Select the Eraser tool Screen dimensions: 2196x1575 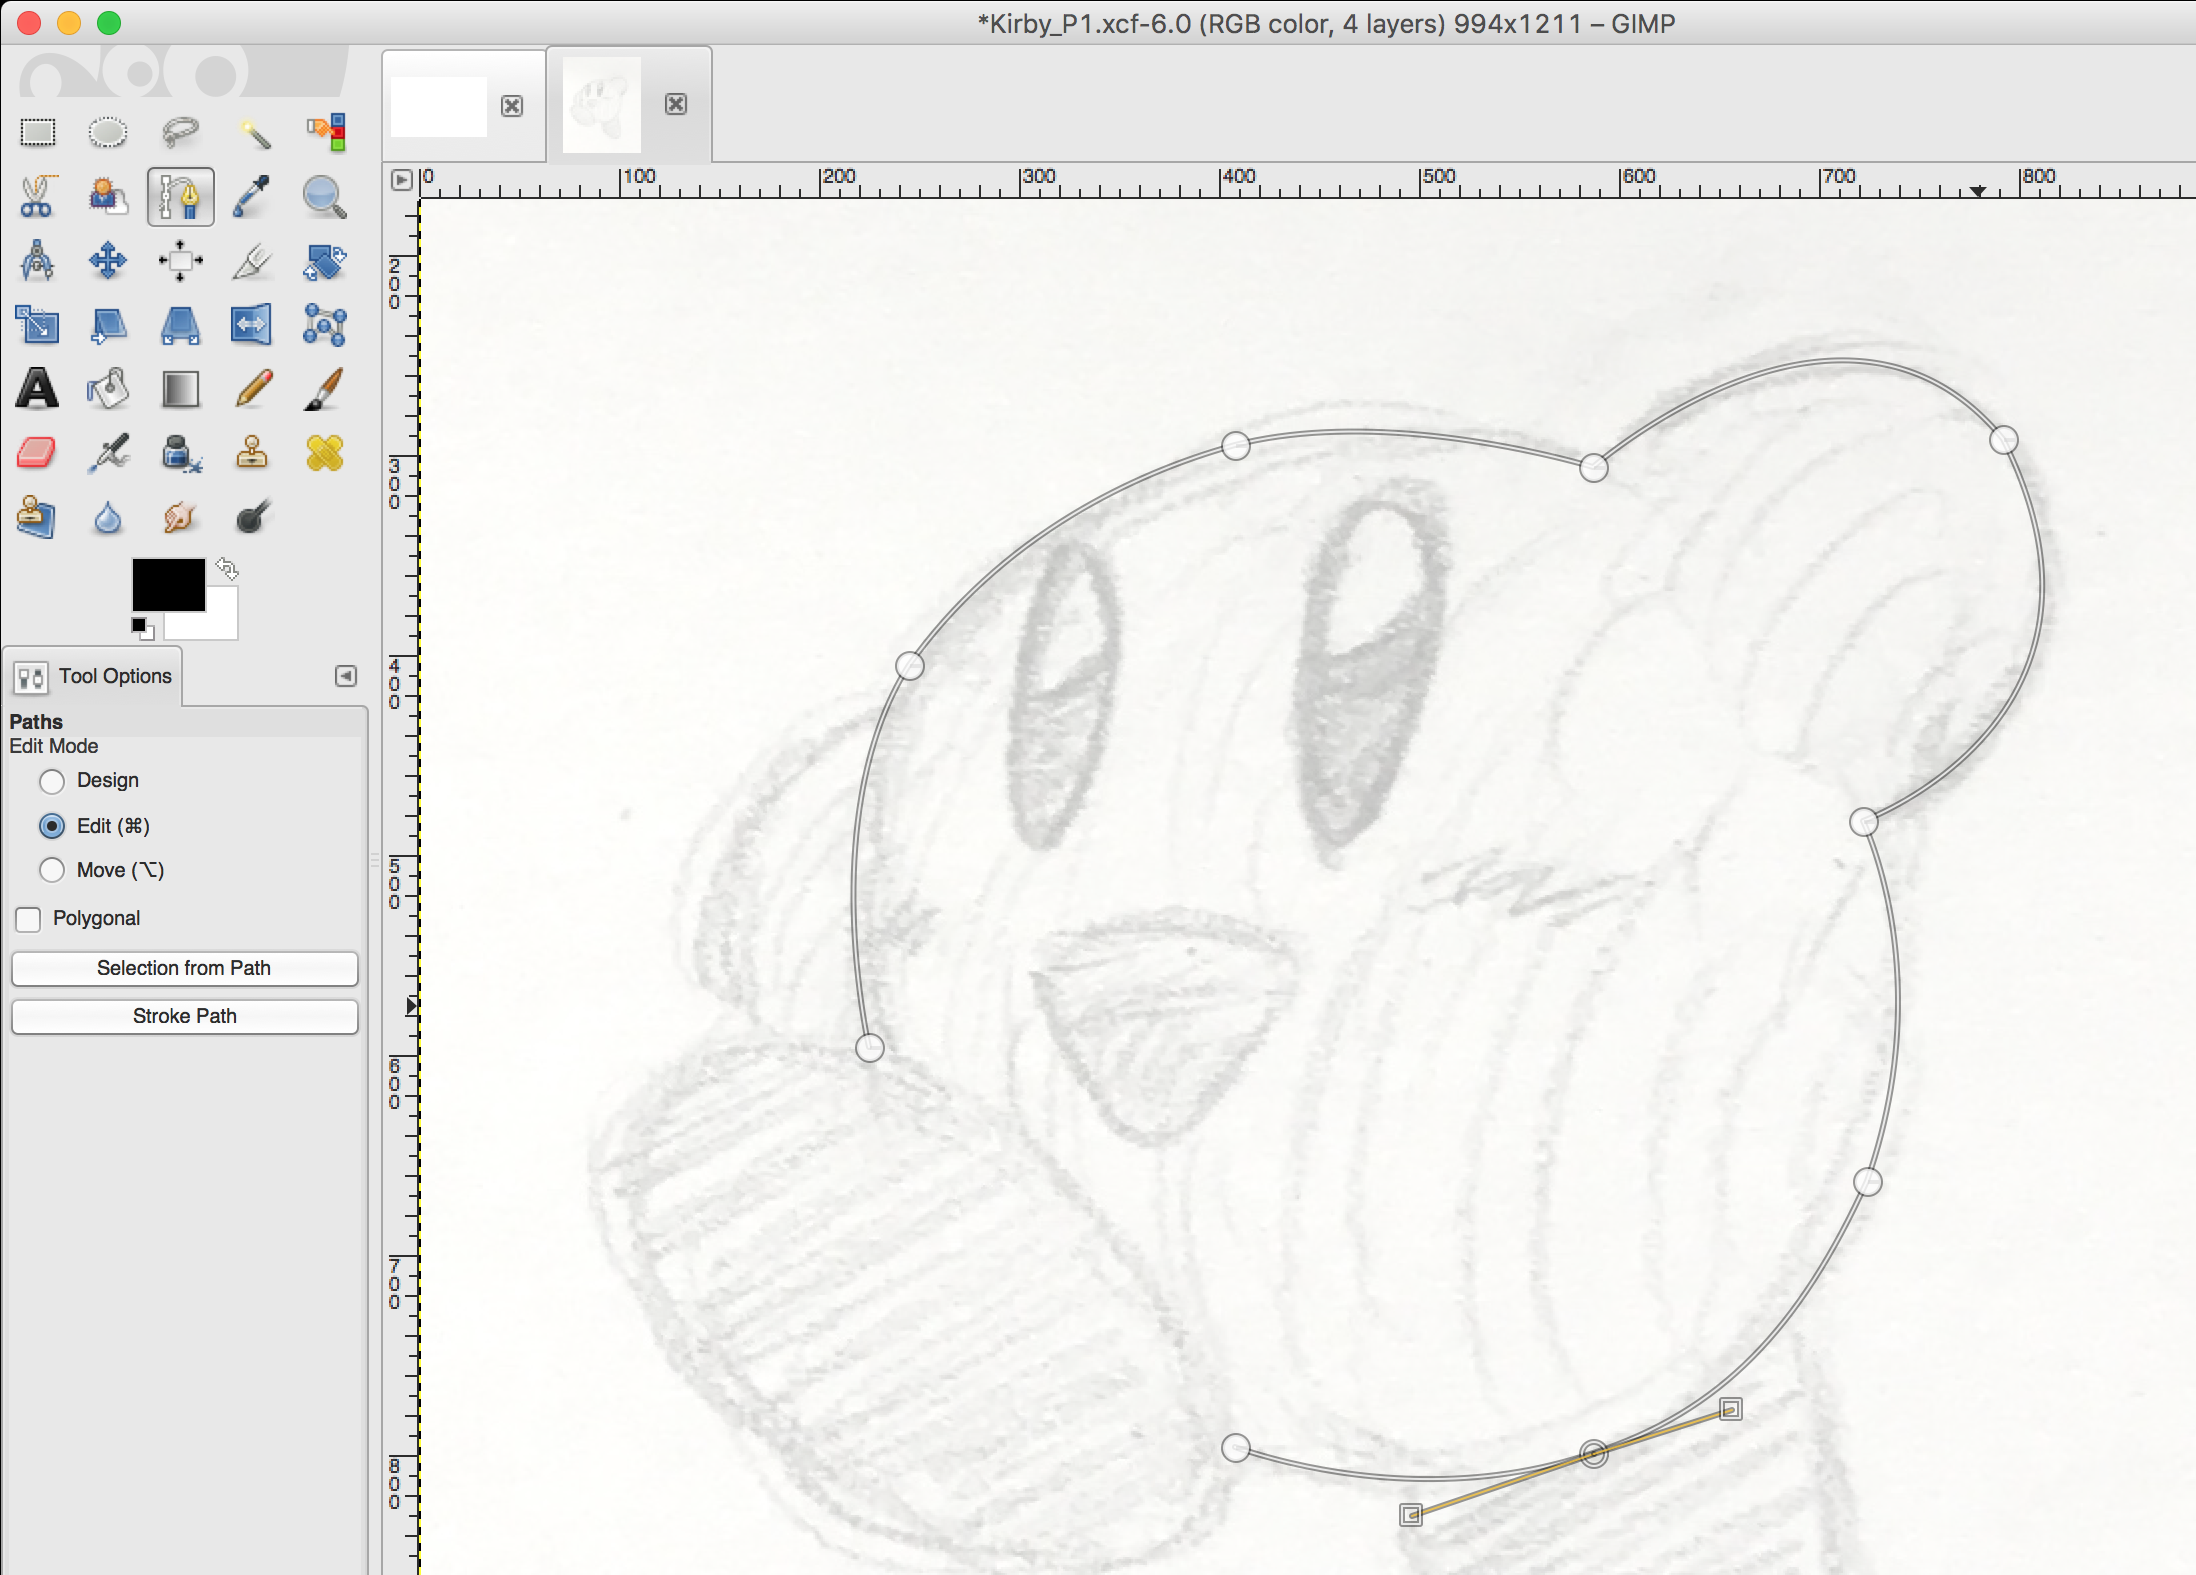(x=38, y=453)
